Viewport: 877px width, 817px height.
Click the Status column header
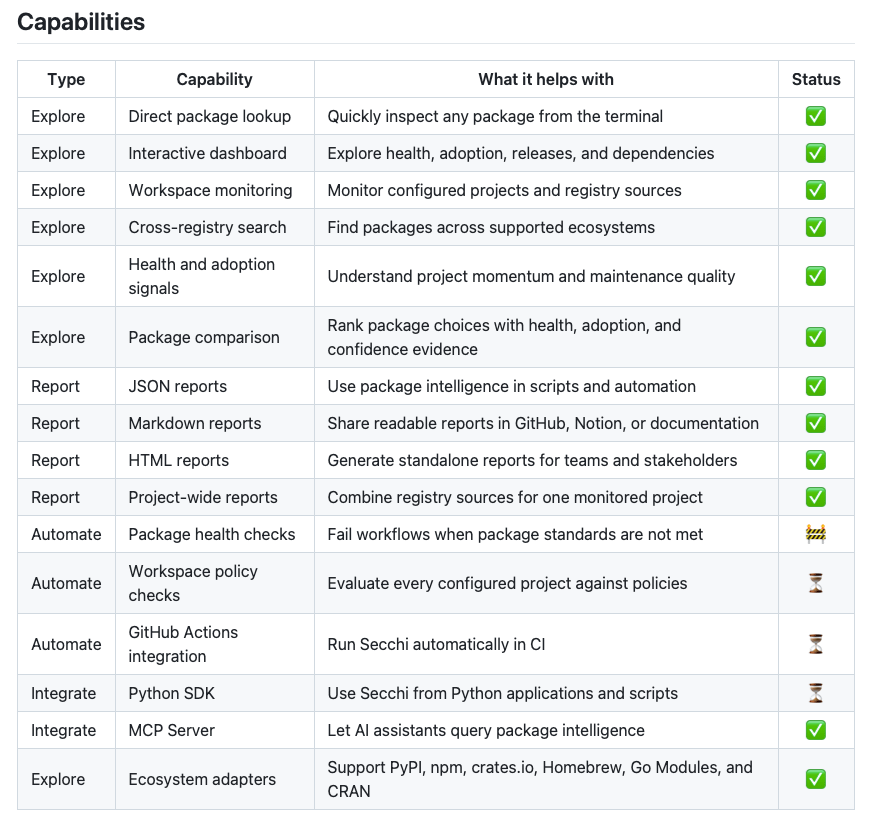816,79
